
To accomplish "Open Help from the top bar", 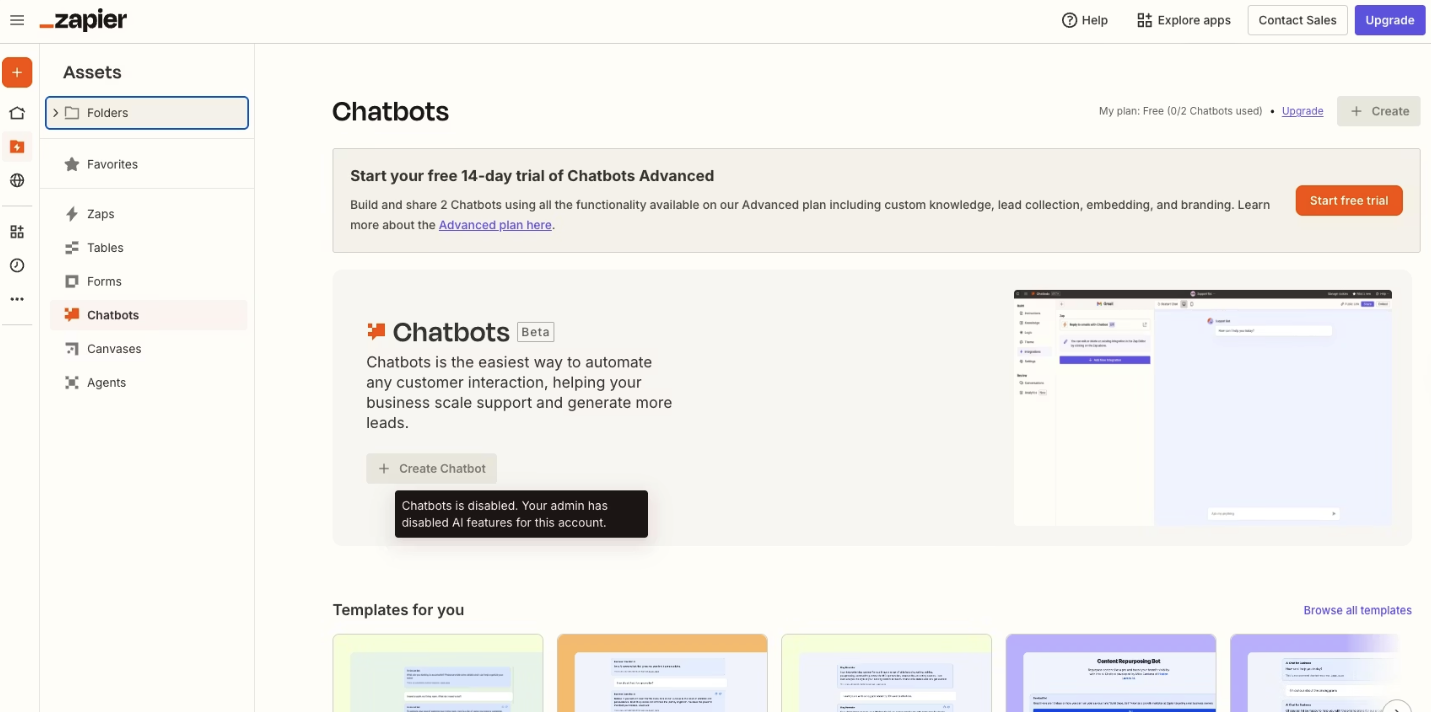I will point(1086,19).
